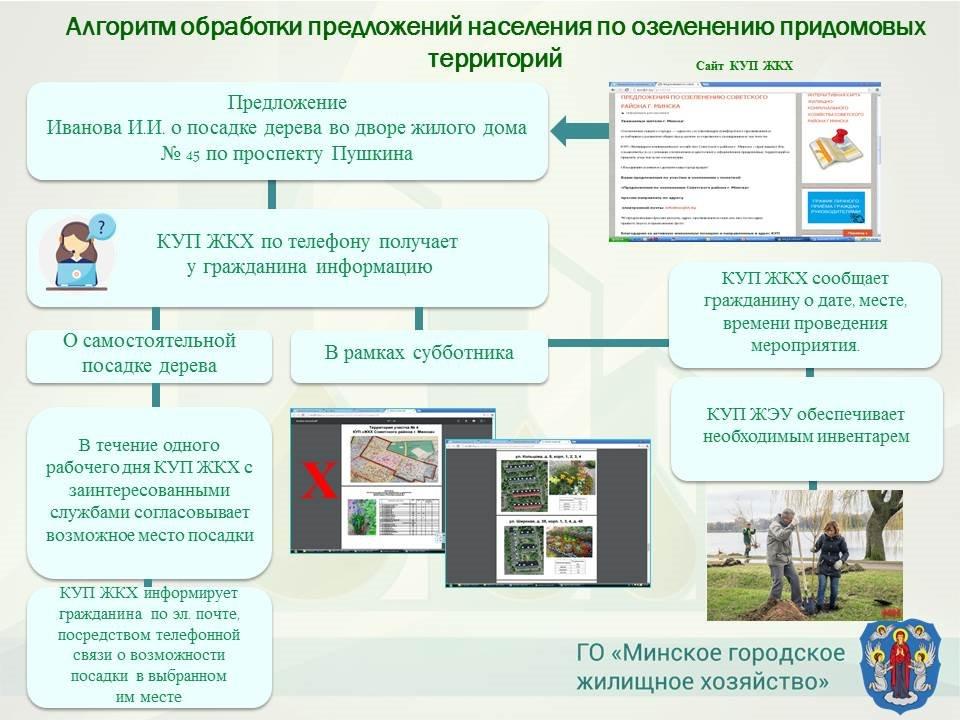960x720 pixels.
Task: Open the flower beds document screenshot
Action: pyautogui.click(x=547, y=512)
